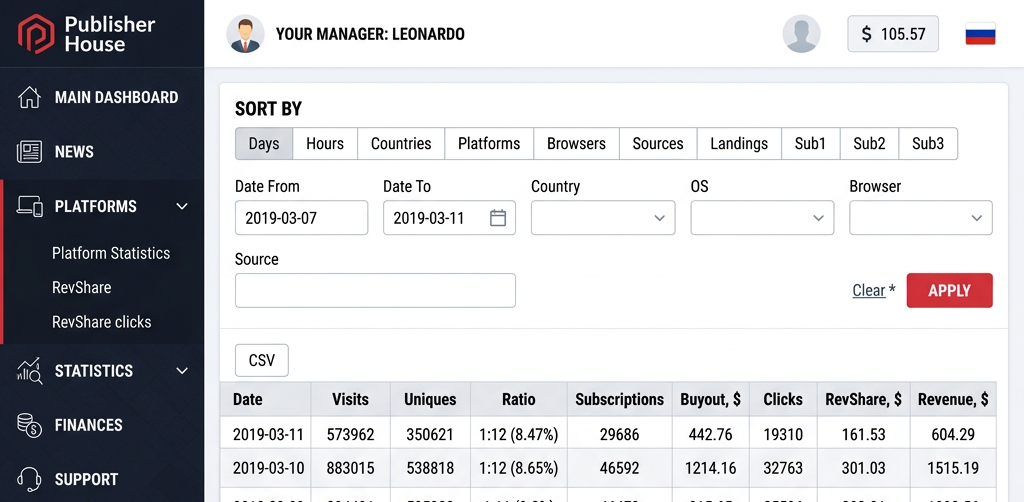The width and height of the screenshot is (1024, 502).
Task: Click the Source input field
Action: (375, 290)
